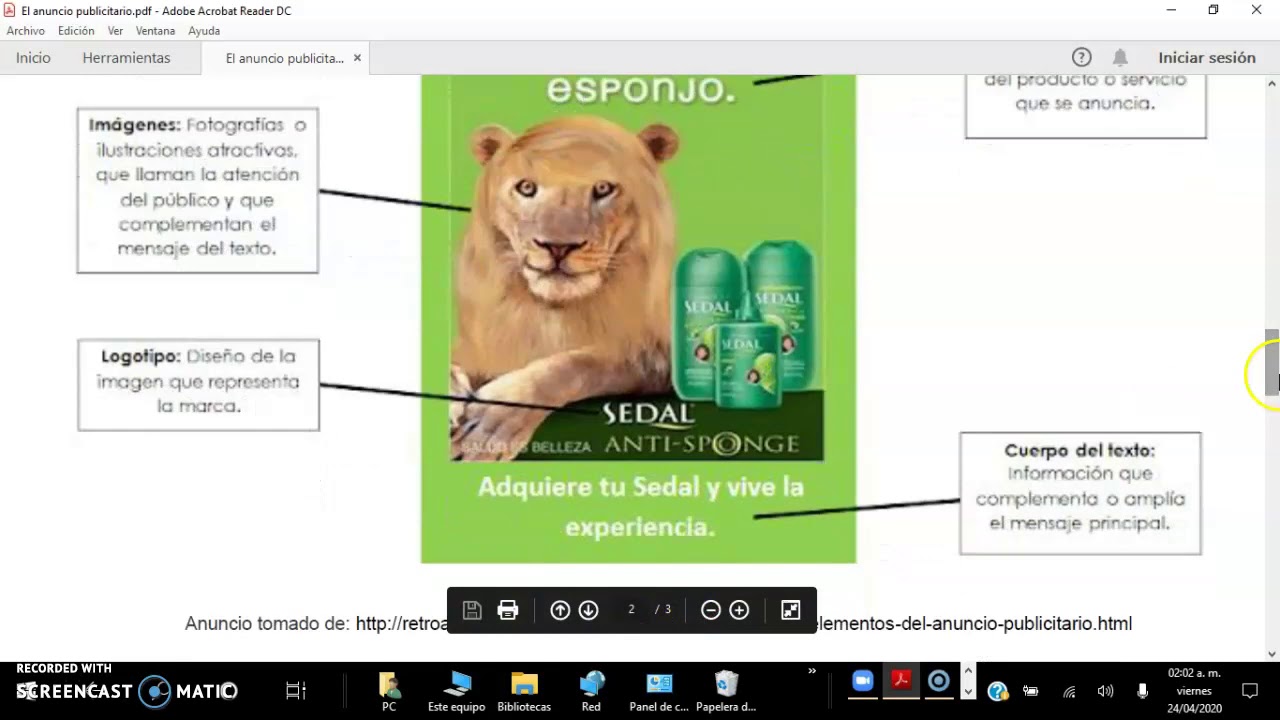Image resolution: width=1280 pixels, height=720 pixels.
Task: Close the El anuncio publicita... document tab
Action: click(357, 58)
